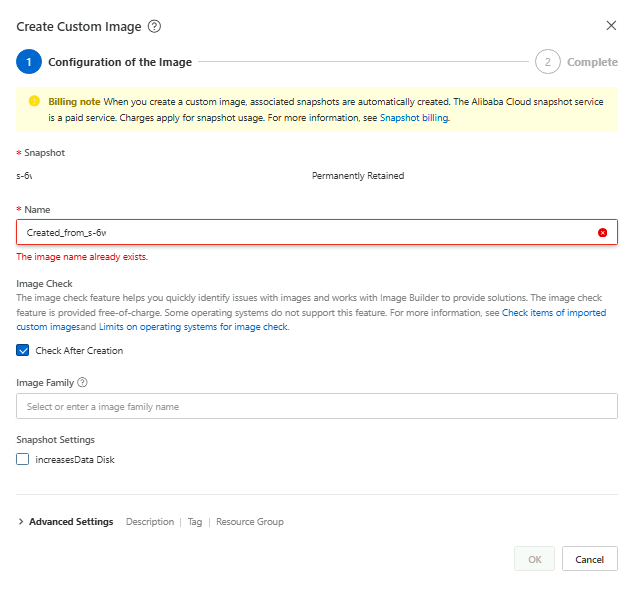The image size is (631, 589).
Task: Jump to the Tag setting
Action: pos(195,522)
